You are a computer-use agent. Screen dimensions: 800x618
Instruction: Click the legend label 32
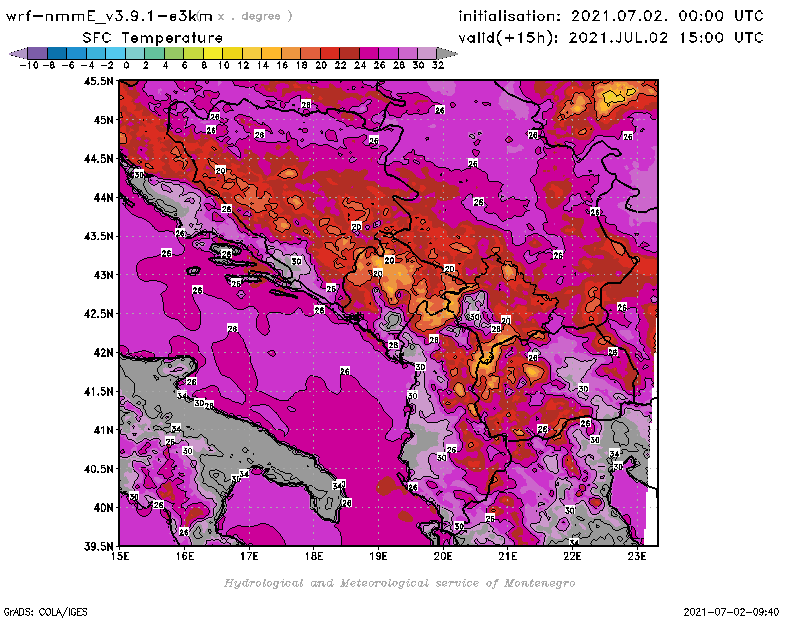click(x=438, y=65)
